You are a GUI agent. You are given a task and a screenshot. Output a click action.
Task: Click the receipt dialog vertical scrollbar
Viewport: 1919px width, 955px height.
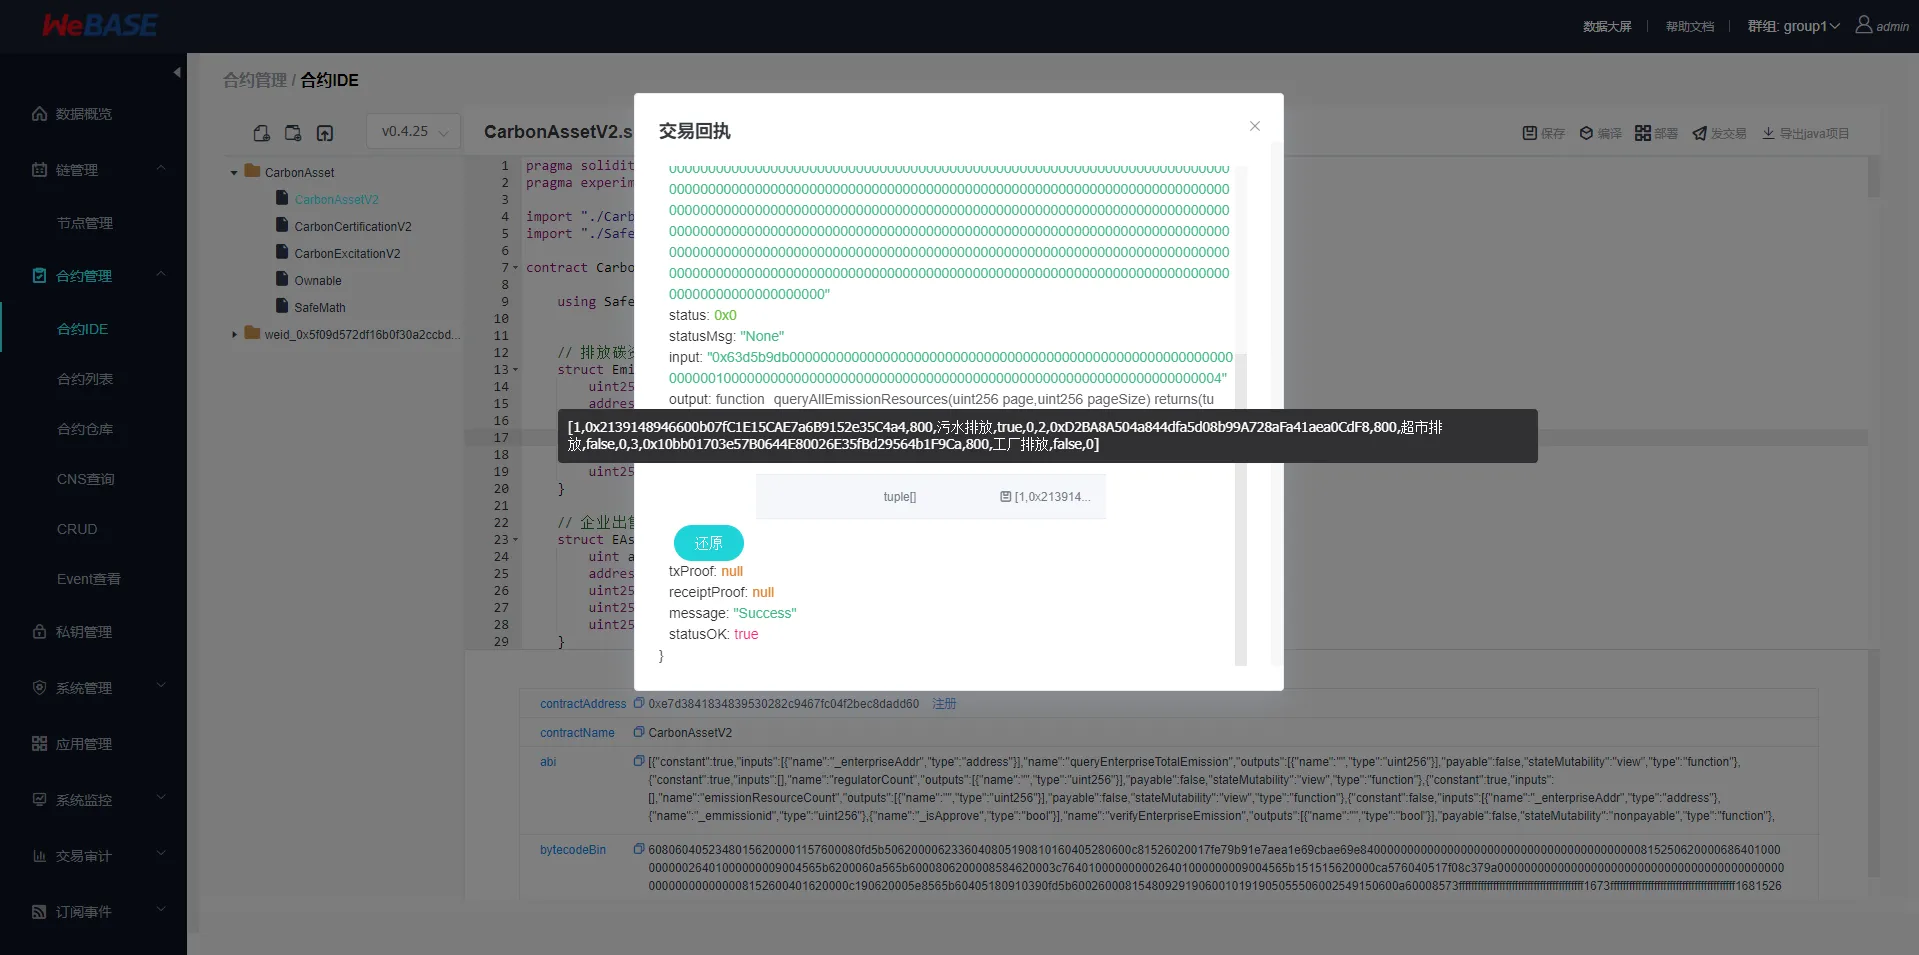[x=1241, y=509]
